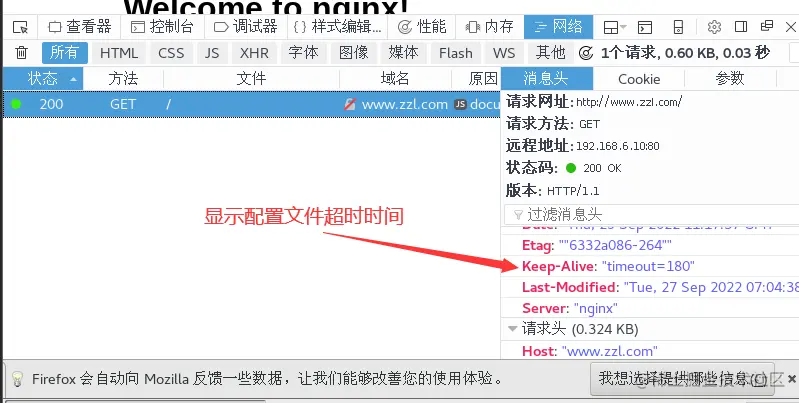
Task: Toggle responsive design mode icon
Action: (678, 27)
